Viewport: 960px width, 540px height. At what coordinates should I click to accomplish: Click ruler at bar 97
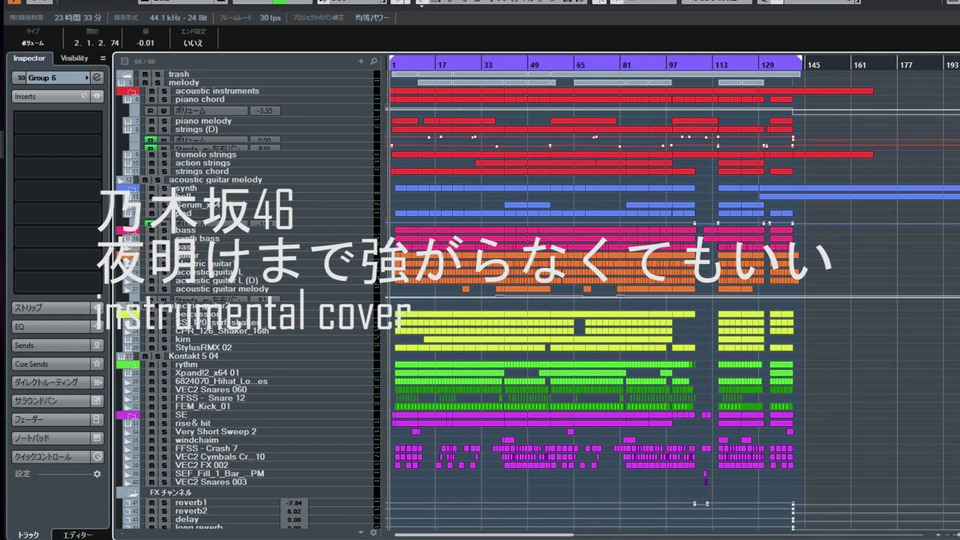[673, 64]
